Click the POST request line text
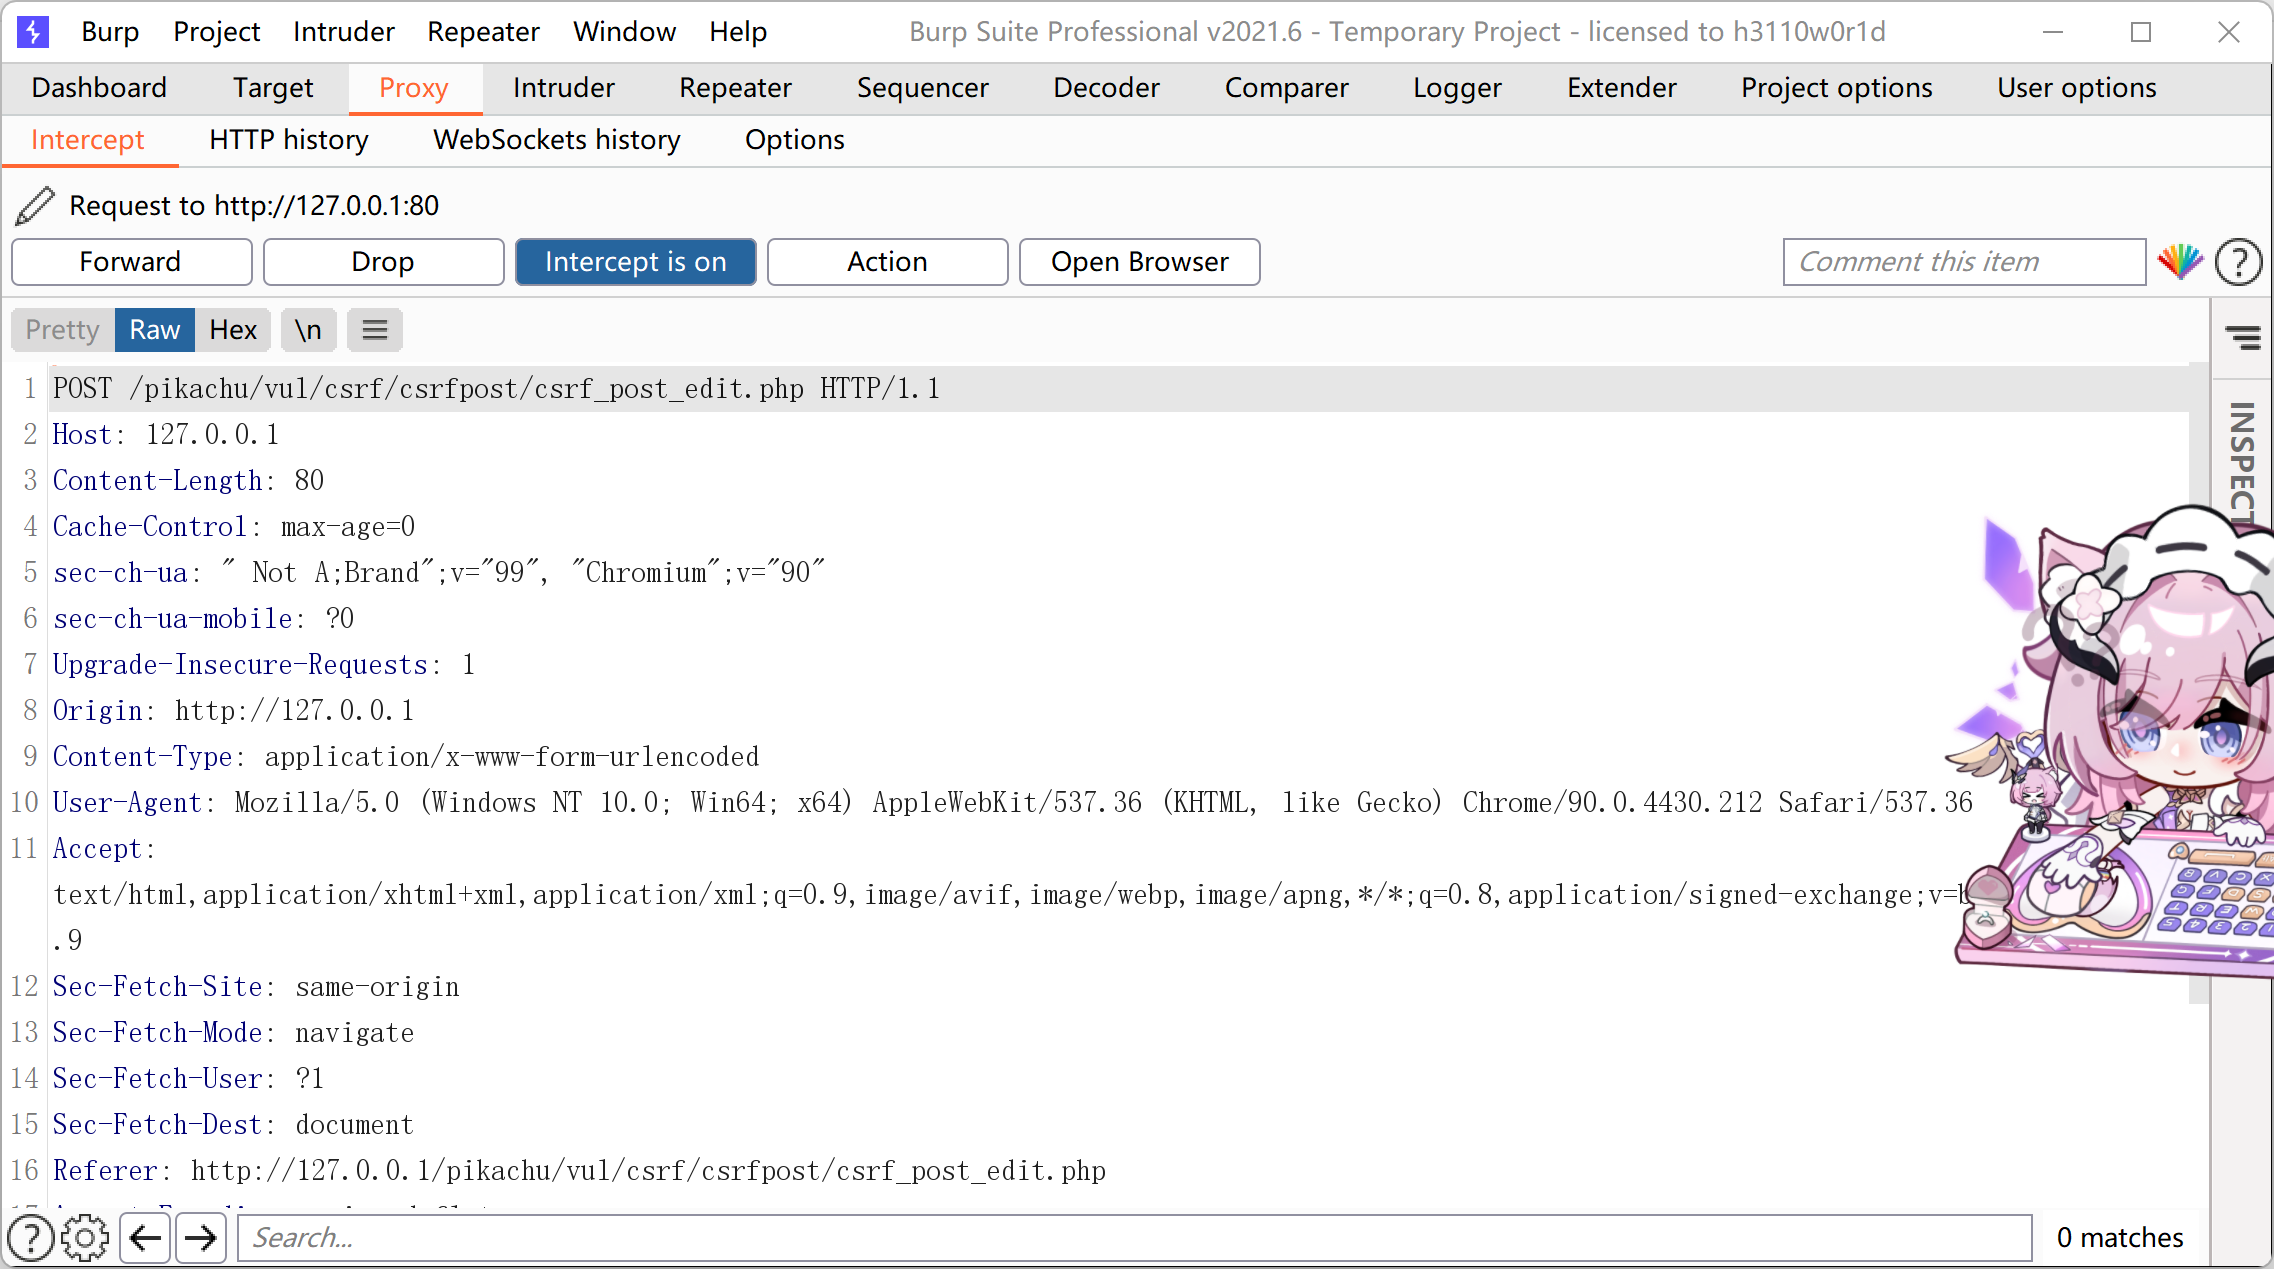The image size is (2274, 1269). click(x=497, y=389)
